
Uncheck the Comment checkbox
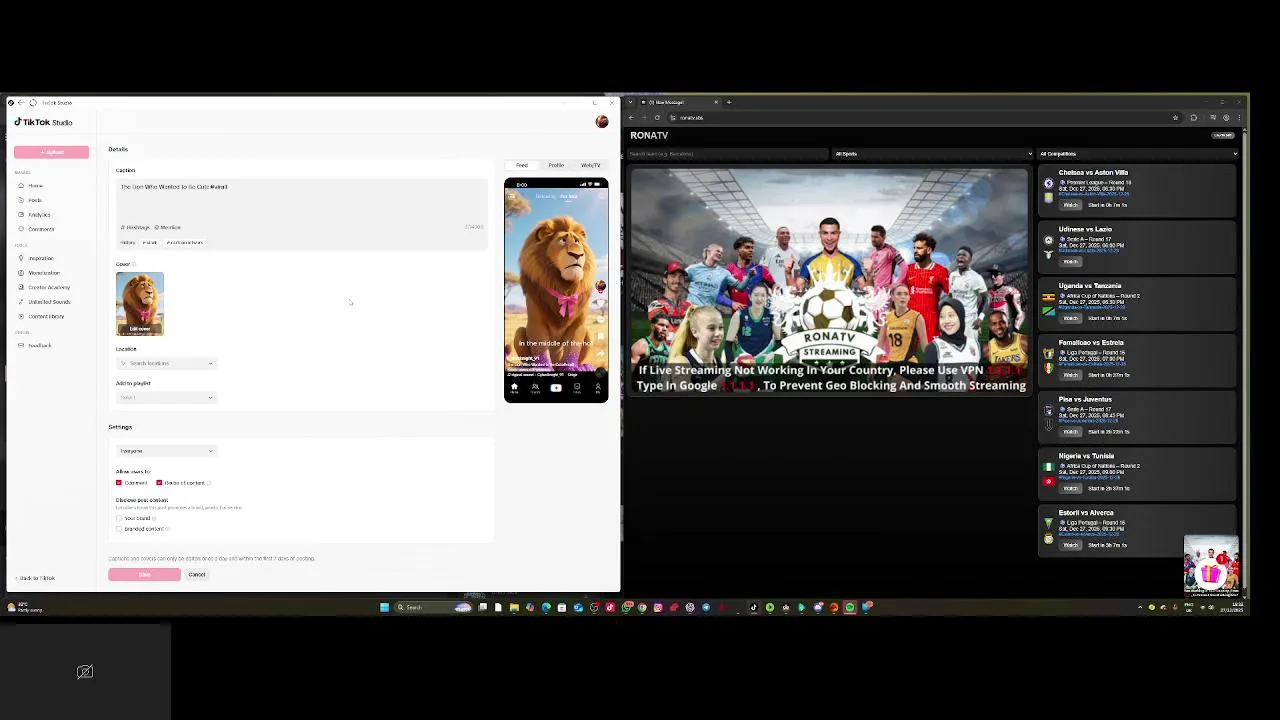119,483
